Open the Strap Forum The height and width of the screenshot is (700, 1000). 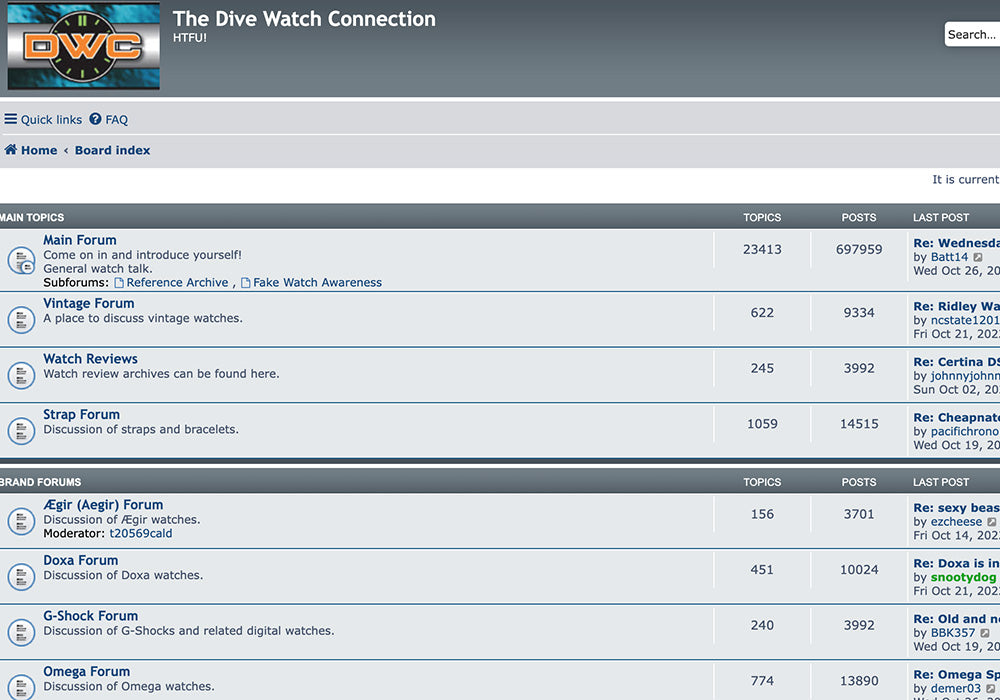click(82, 414)
